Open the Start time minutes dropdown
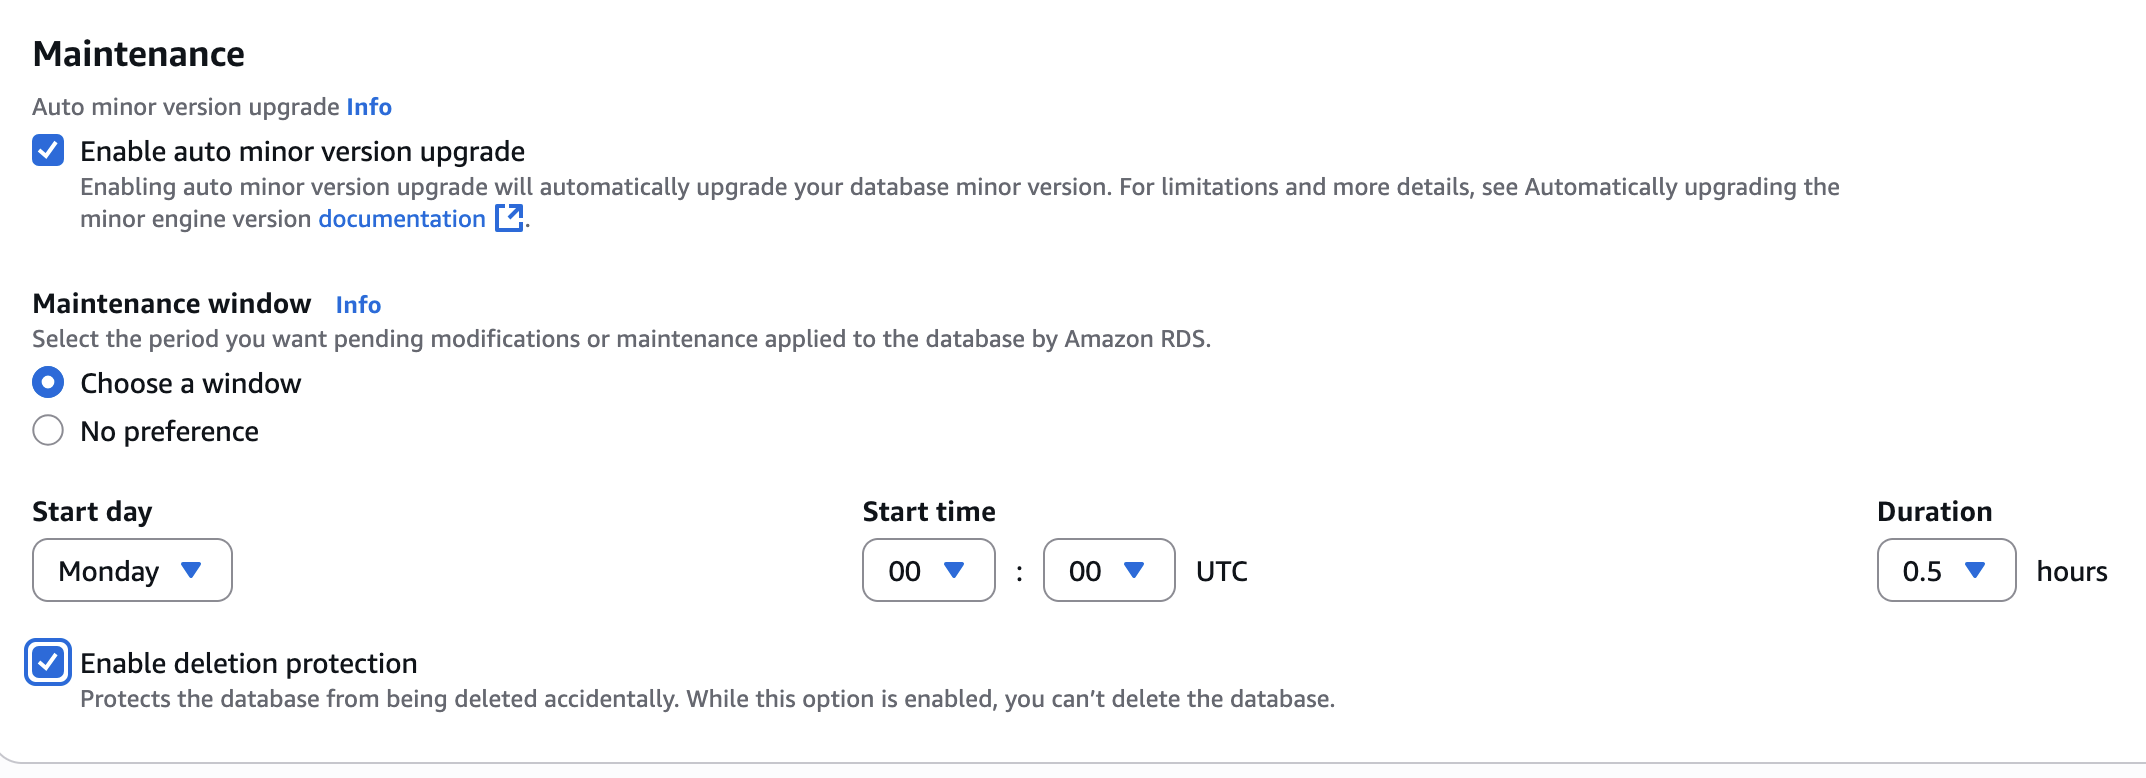 point(1108,570)
